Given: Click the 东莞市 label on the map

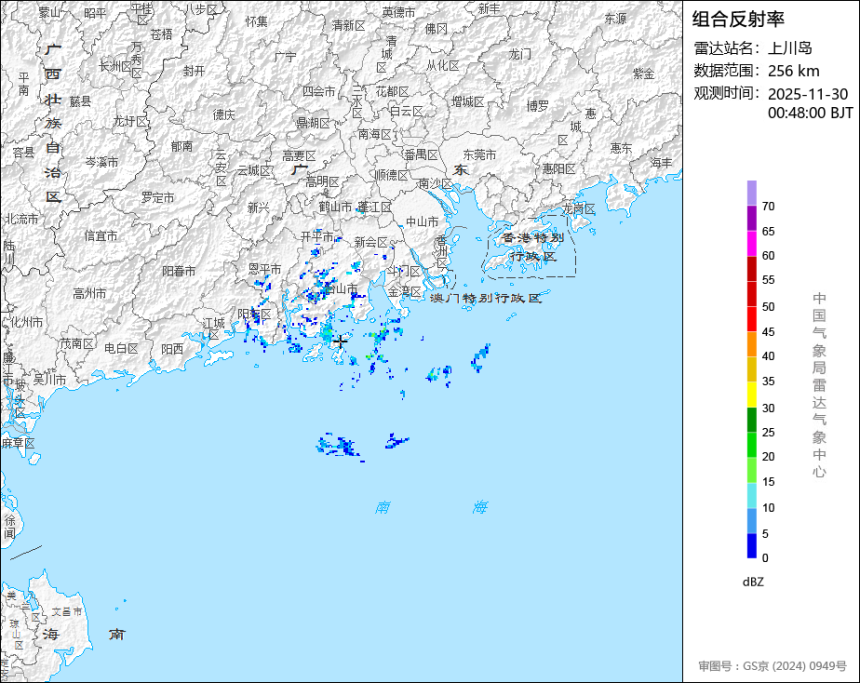Looking at the screenshot, I should (479, 155).
